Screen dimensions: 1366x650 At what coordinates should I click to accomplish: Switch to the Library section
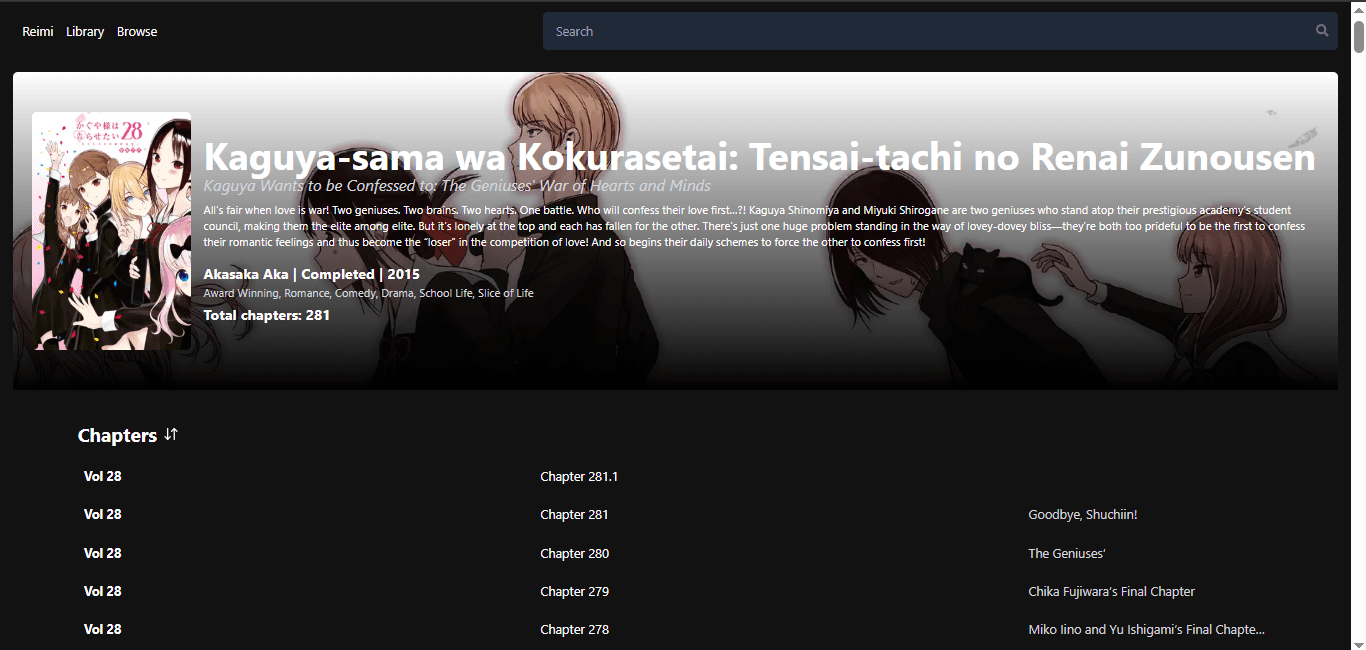pyautogui.click(x=84, y=31)
